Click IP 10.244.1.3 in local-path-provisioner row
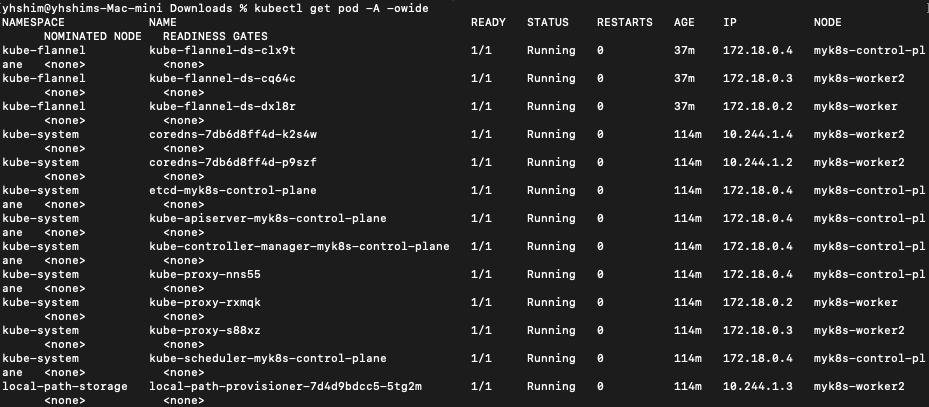929x407 pixels. tap(758, 386)
